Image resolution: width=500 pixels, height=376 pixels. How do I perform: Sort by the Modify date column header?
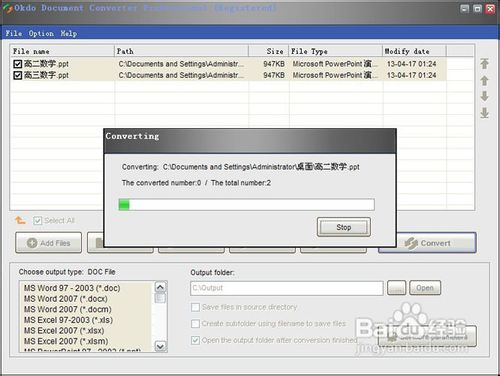414,51
